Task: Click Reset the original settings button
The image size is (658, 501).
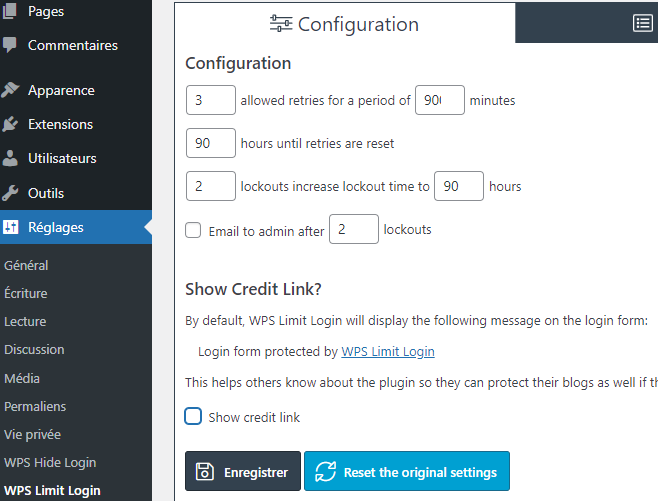Action: [407, 472]
